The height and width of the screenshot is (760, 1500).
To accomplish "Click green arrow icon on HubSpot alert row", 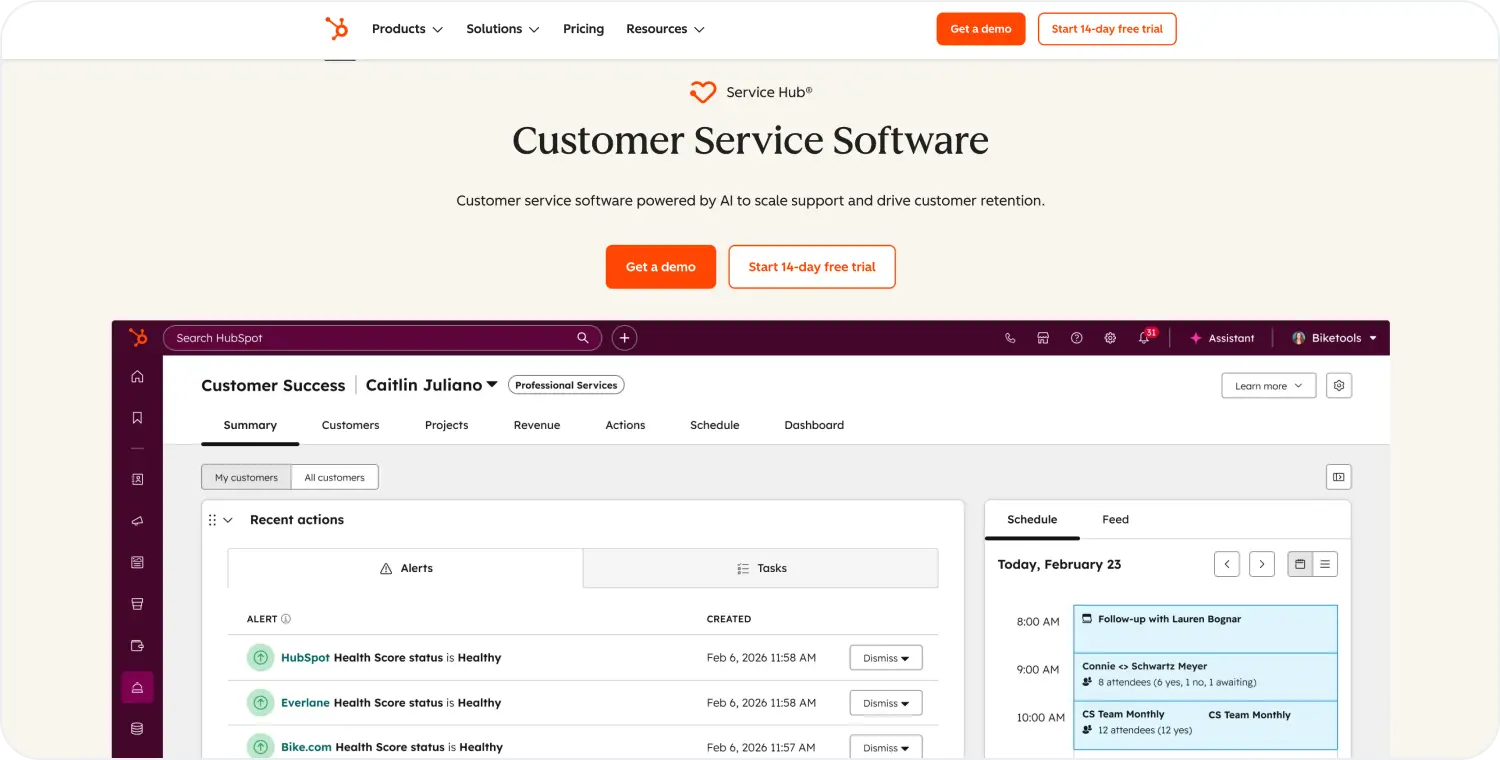I will click(x=260, y=658).
